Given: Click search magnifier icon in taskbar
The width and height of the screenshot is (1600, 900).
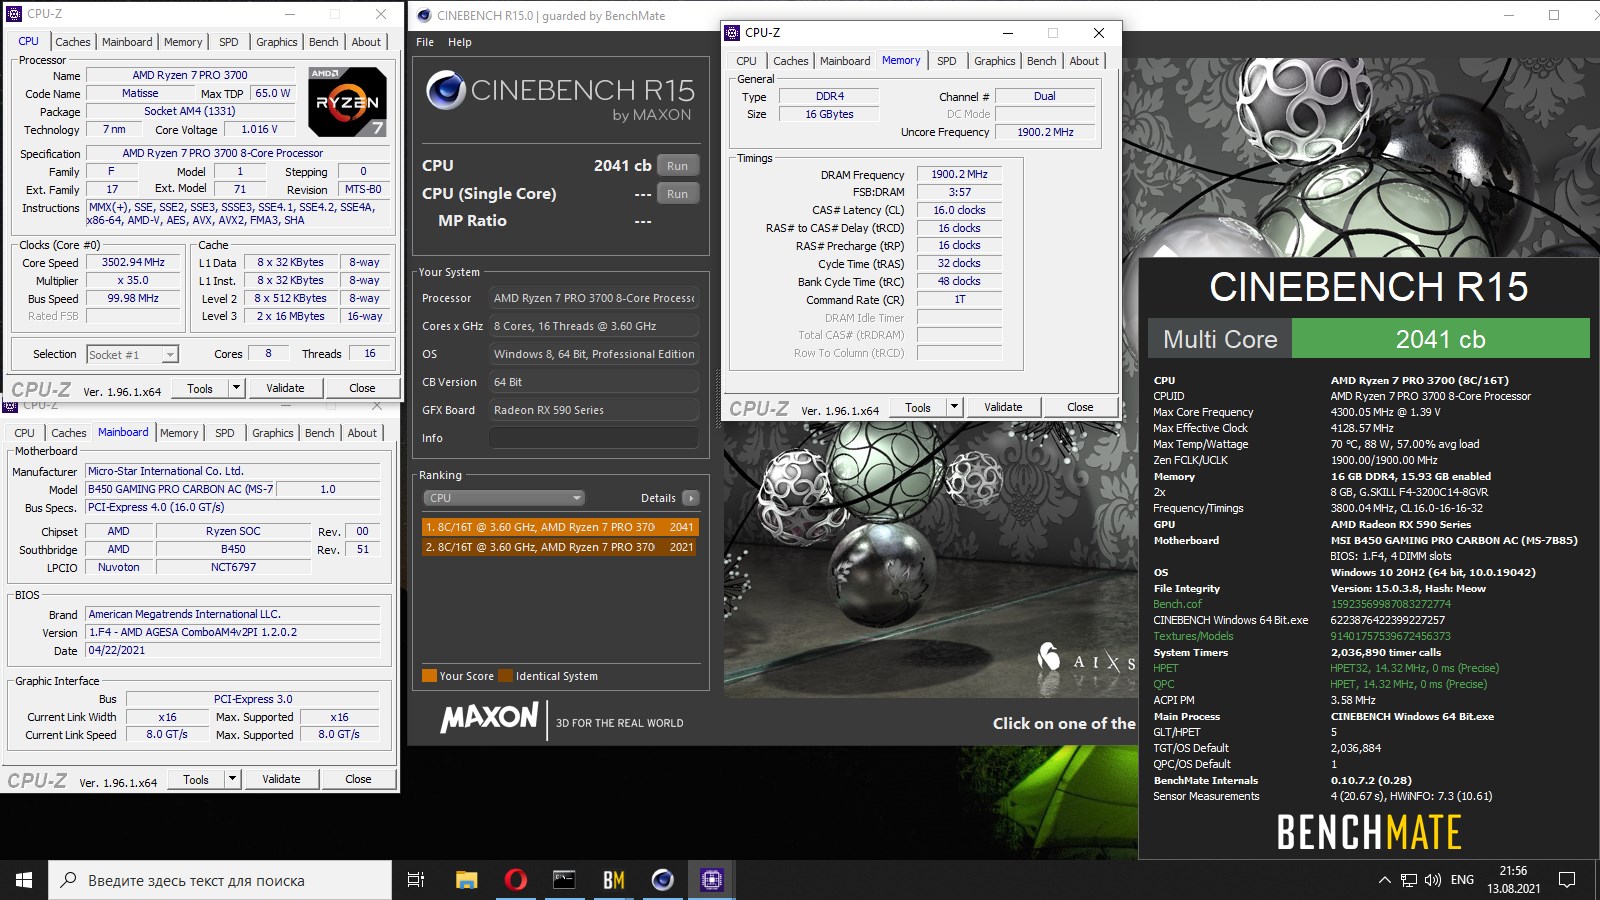Looking at the screenshot, I should point(68,880).
